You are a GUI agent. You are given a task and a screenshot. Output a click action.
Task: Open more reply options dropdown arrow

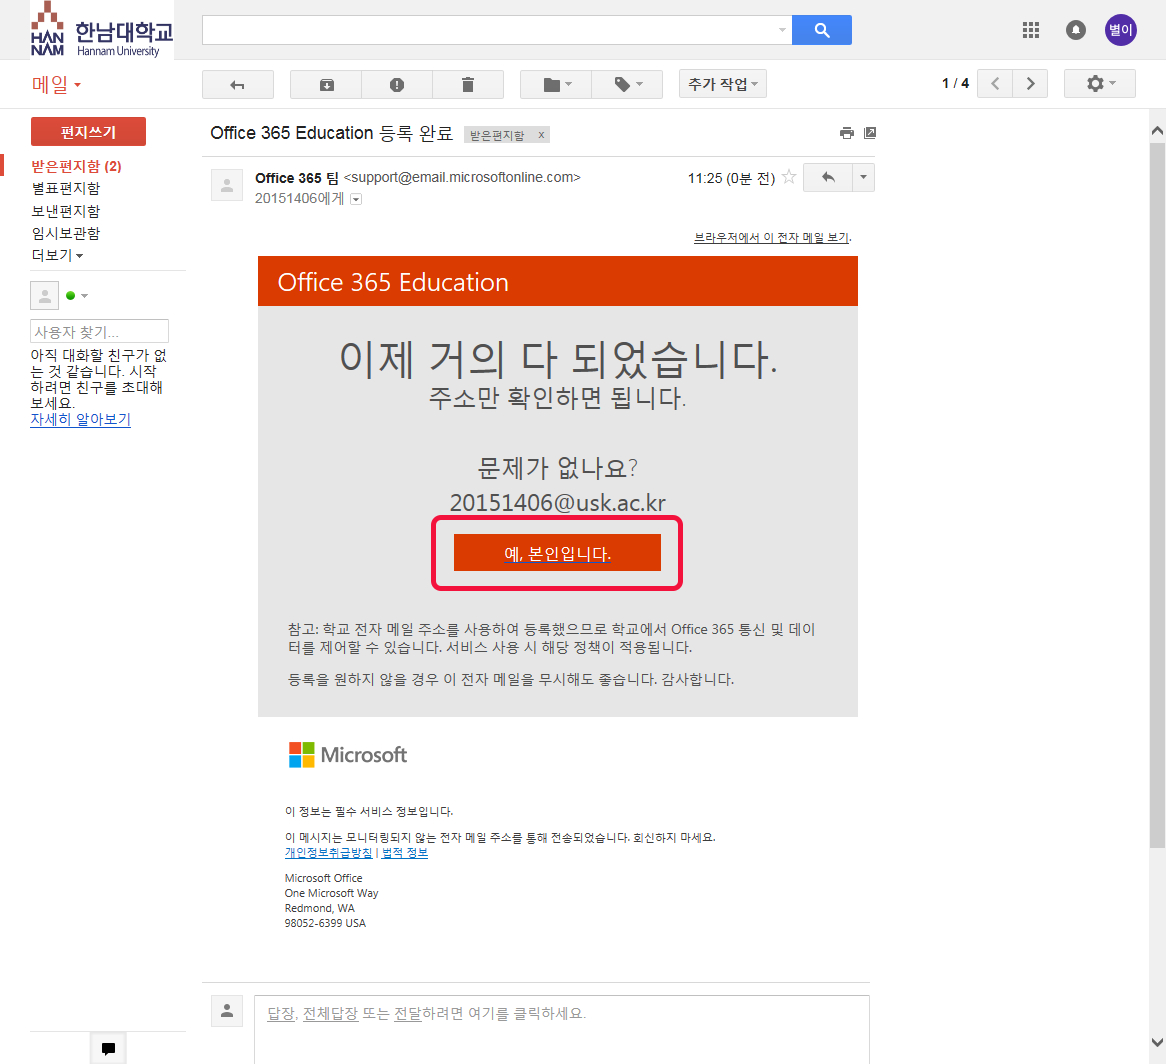[x=863, y=177]
